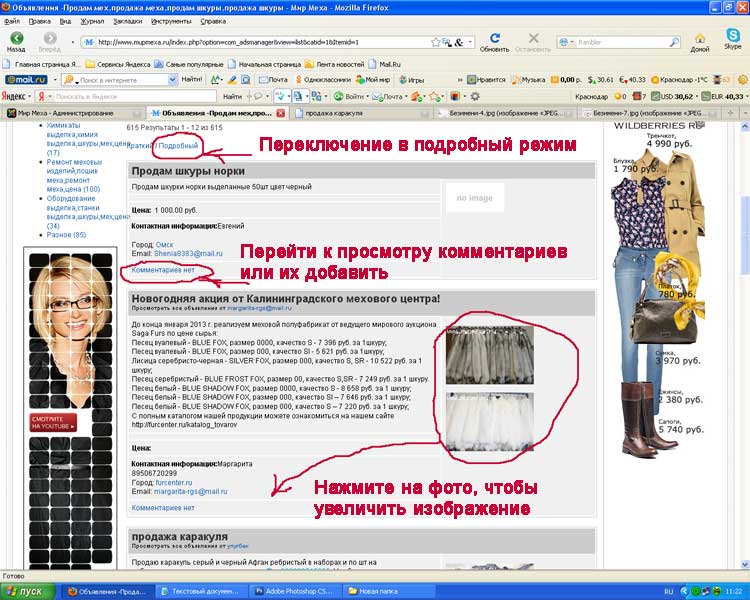Expand the Войти dropdown arrow in Yandex bar
750x600 pixels.
(x=367, y=96)
